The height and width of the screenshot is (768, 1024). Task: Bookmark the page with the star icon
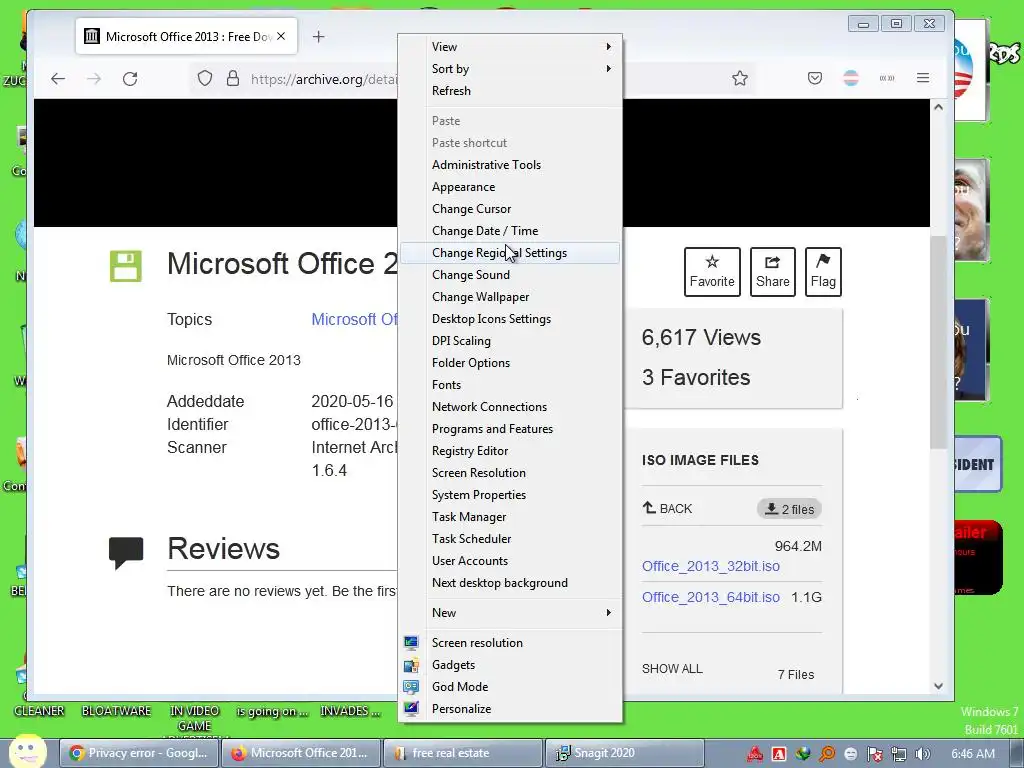[739, 79]
